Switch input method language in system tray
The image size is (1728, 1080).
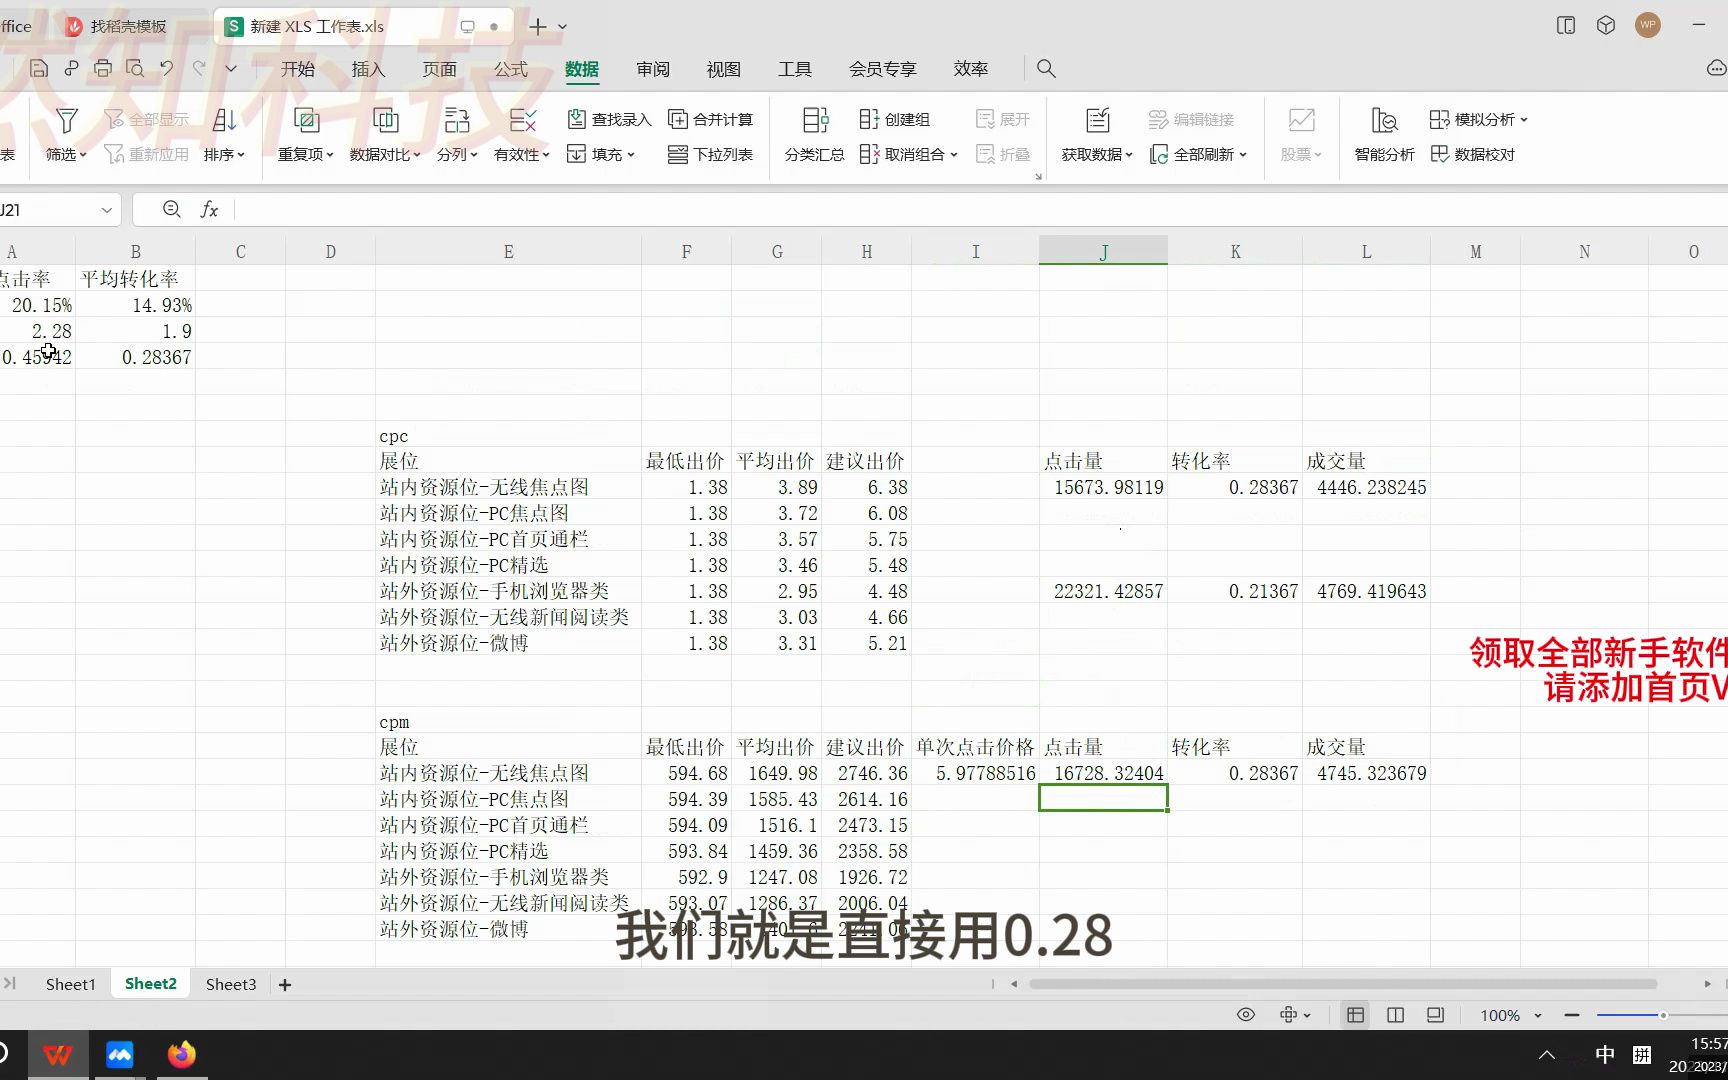tap(1604, 1053)
